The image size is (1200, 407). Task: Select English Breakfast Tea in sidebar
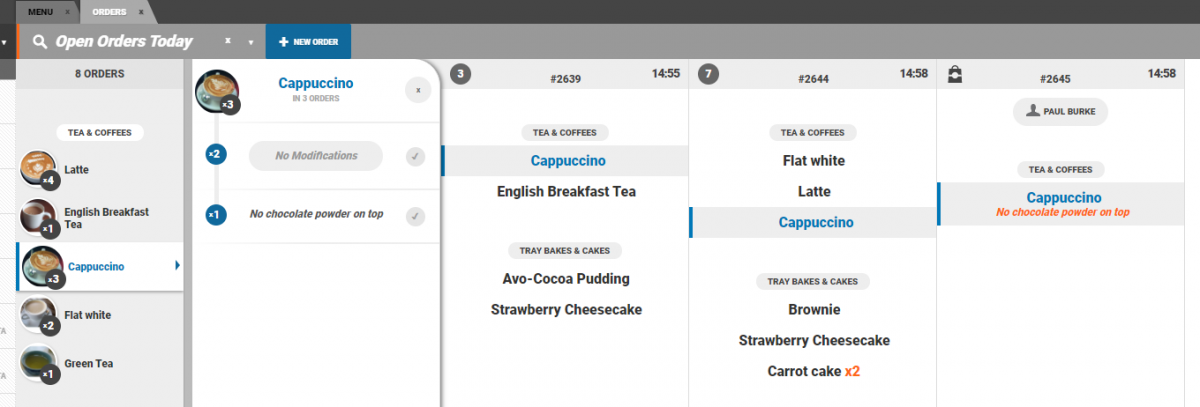point(106,218)
